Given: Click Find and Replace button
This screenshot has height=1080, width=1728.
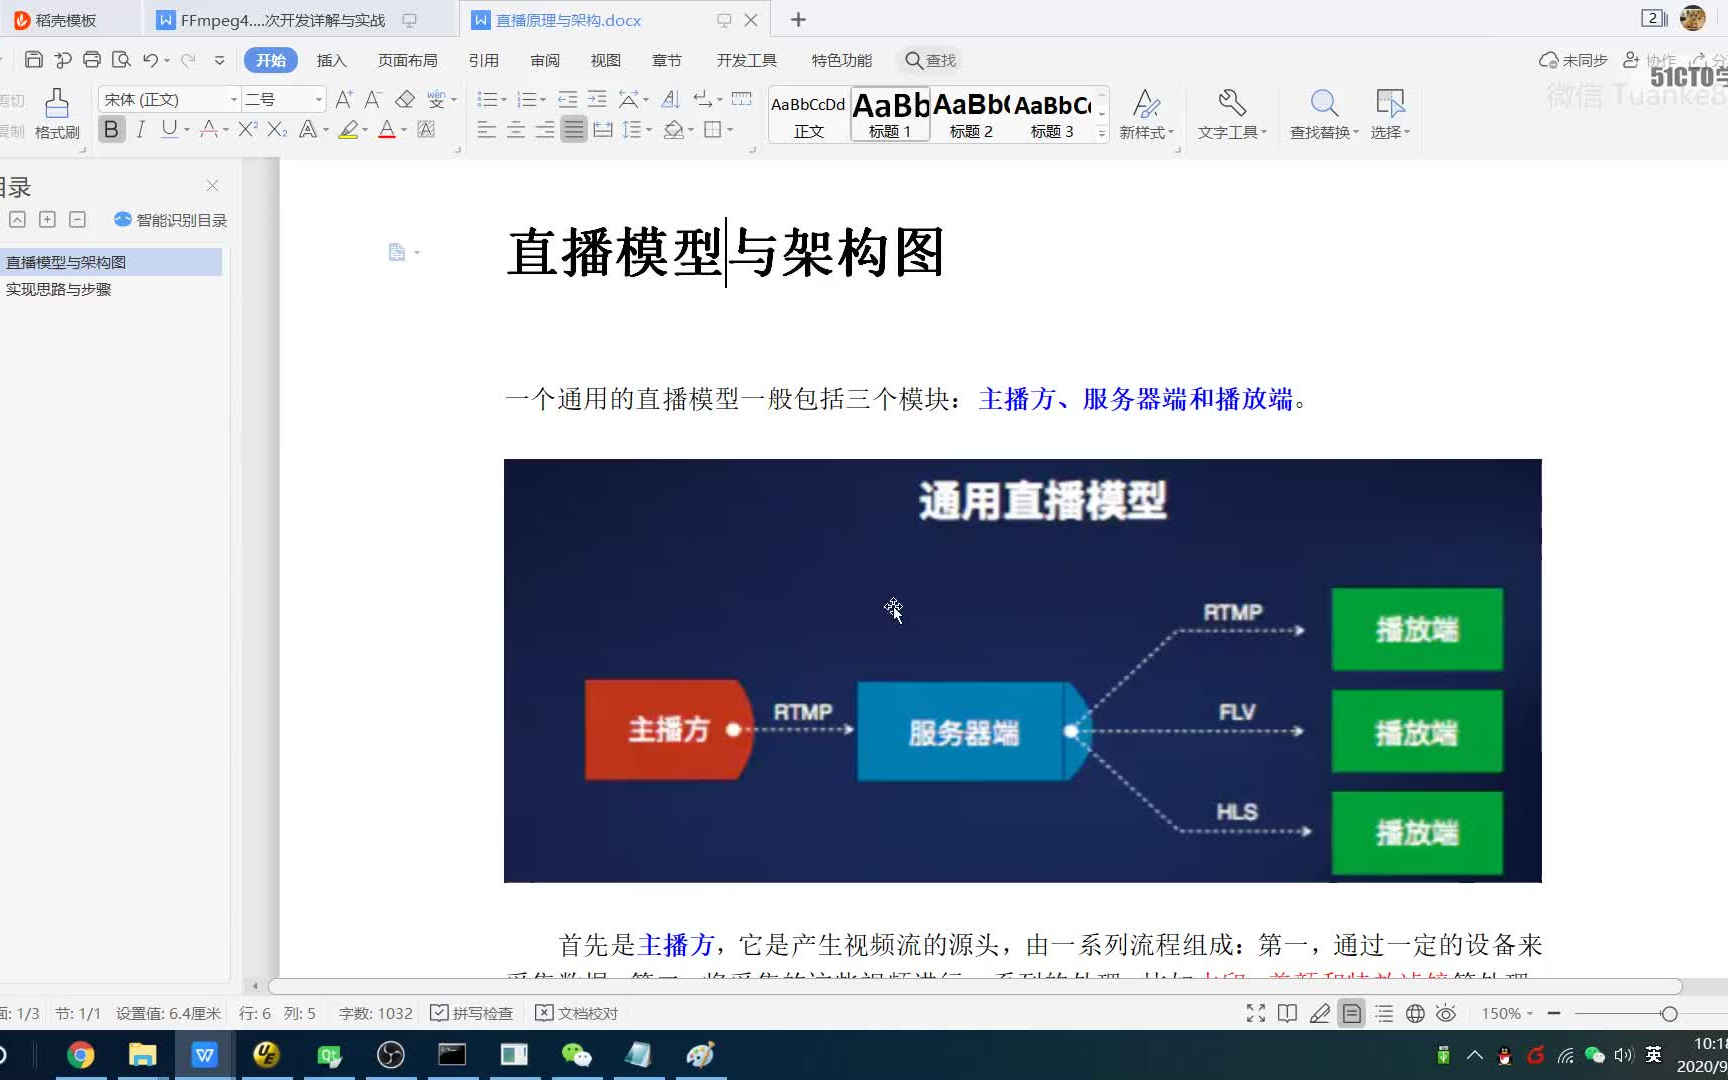Looking at the screenshot, I should pos(1324,114).
